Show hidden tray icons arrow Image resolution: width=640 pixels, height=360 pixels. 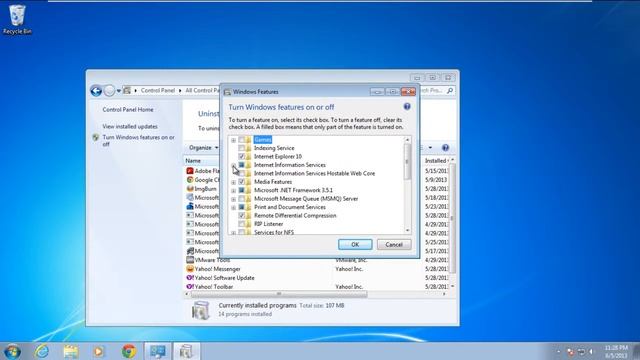click(x=558, y=351)
